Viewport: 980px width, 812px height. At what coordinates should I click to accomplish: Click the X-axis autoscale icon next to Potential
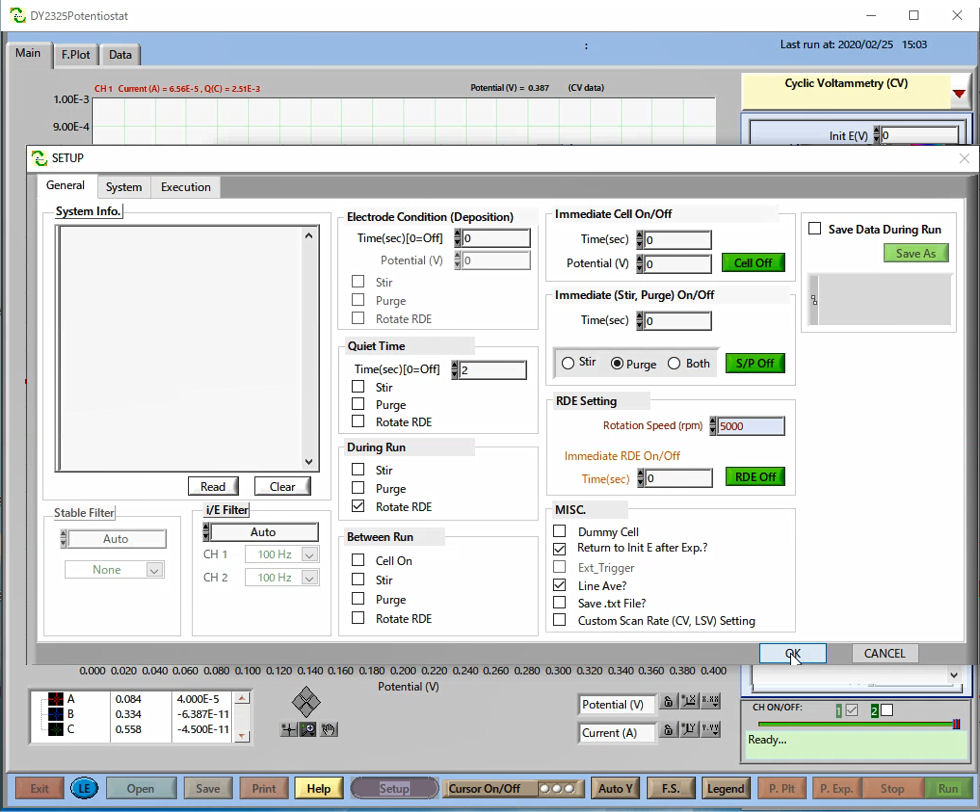pos(689,704)
